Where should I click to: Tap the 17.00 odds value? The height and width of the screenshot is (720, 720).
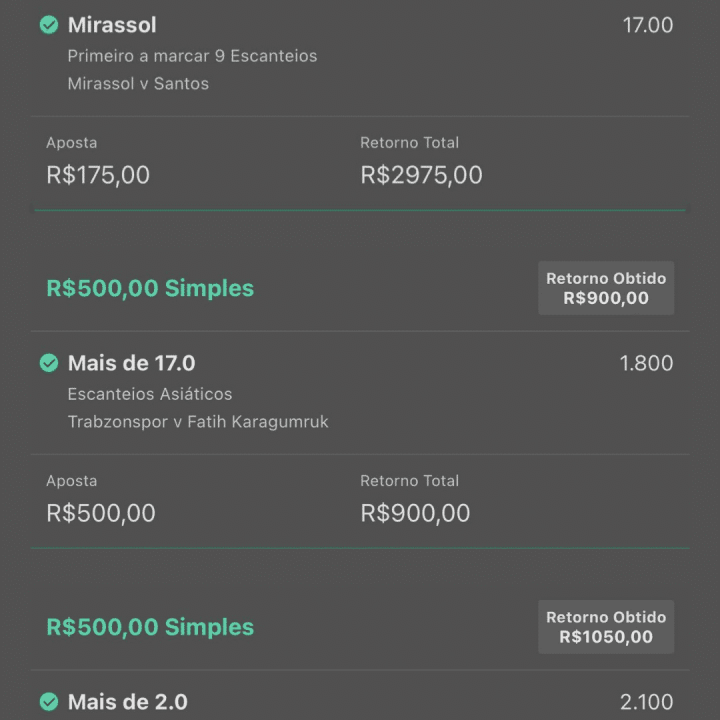click(x=647, y=25)
